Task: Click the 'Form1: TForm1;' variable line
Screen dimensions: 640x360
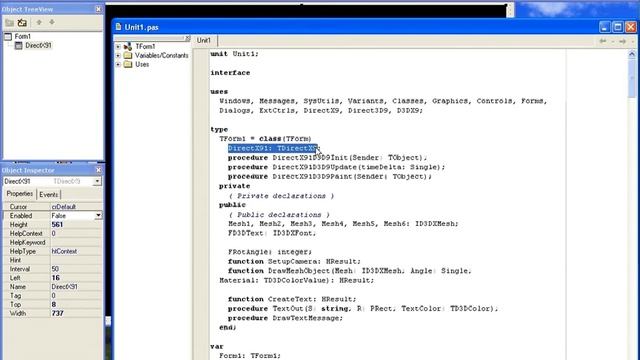Action: [250, 356]
